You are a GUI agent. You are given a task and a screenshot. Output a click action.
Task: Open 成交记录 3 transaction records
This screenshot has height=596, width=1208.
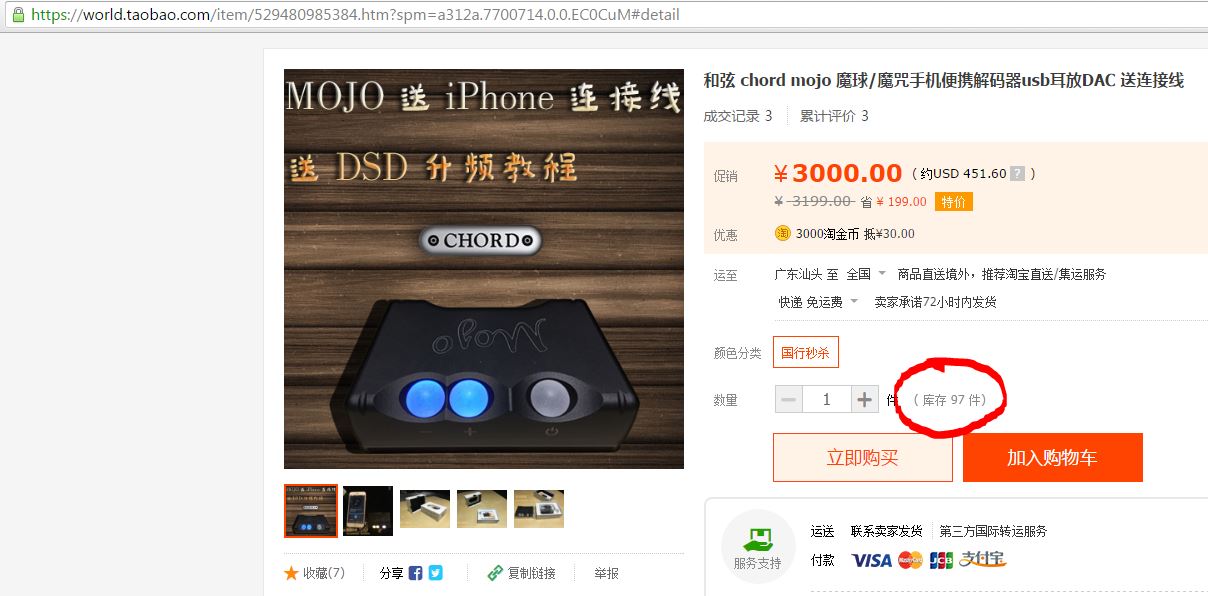[738, 115]
